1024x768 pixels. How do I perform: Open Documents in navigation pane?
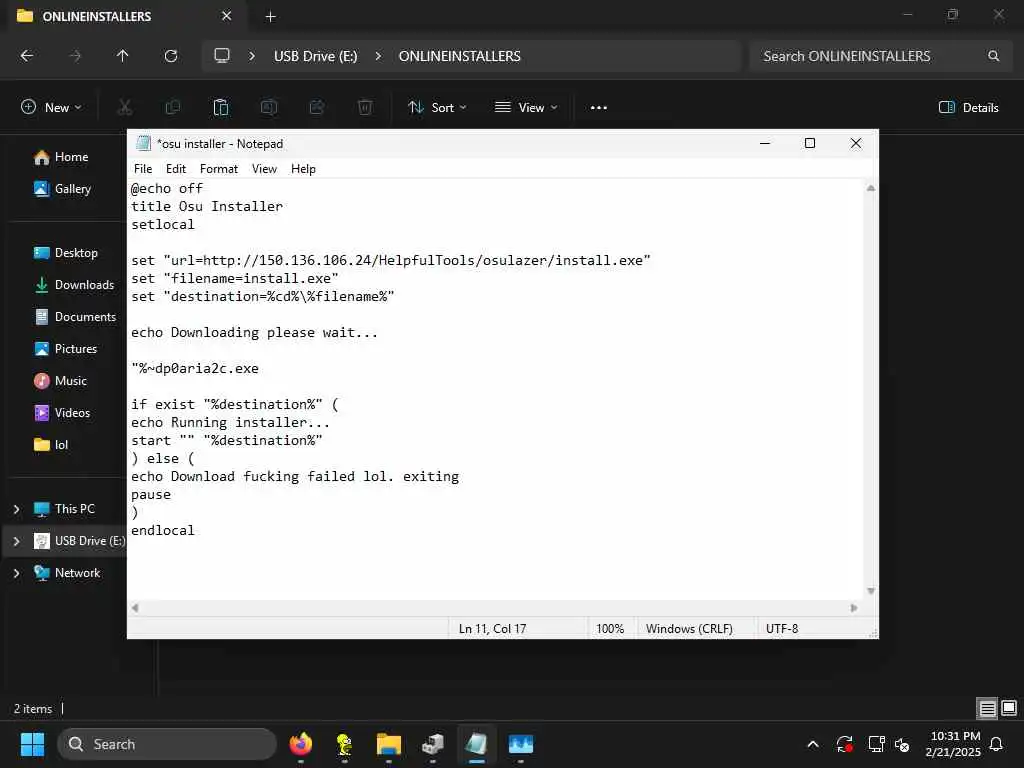coord(76,317)
